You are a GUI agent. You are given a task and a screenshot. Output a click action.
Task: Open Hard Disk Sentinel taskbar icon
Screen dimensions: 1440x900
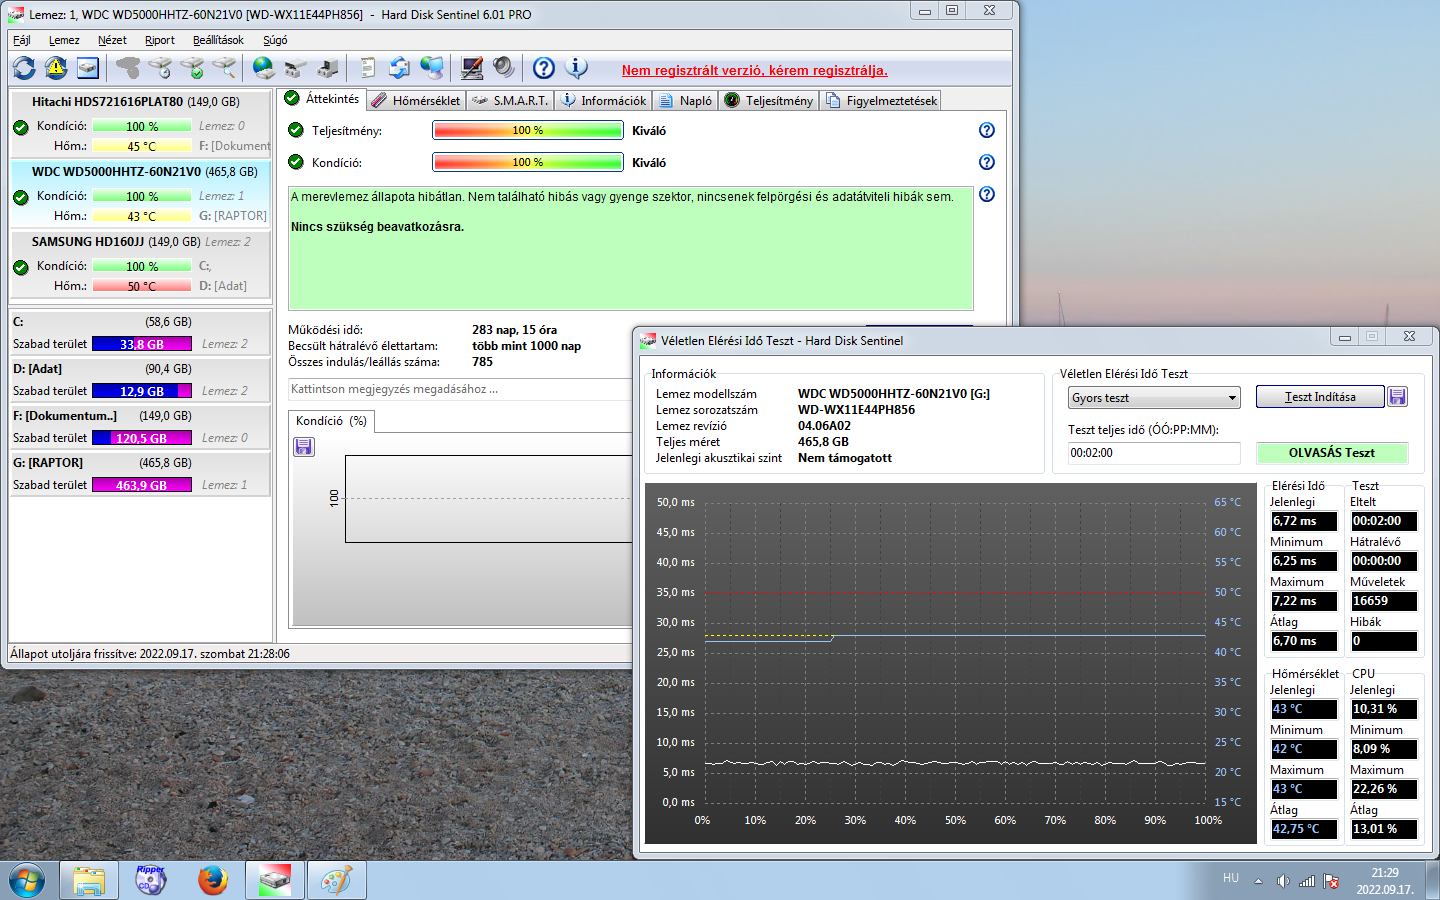tap(274, 880)
